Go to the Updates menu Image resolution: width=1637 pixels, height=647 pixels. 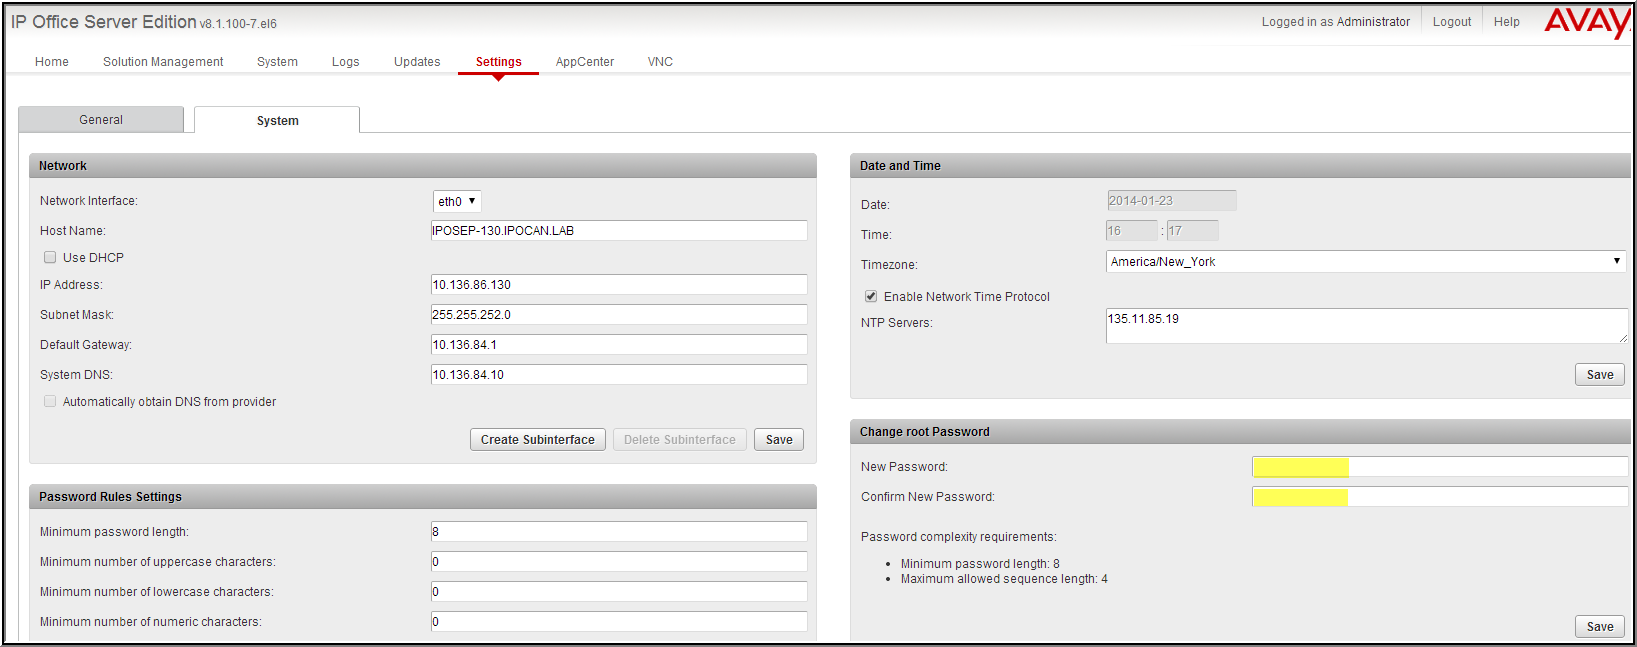click(417, 61)
